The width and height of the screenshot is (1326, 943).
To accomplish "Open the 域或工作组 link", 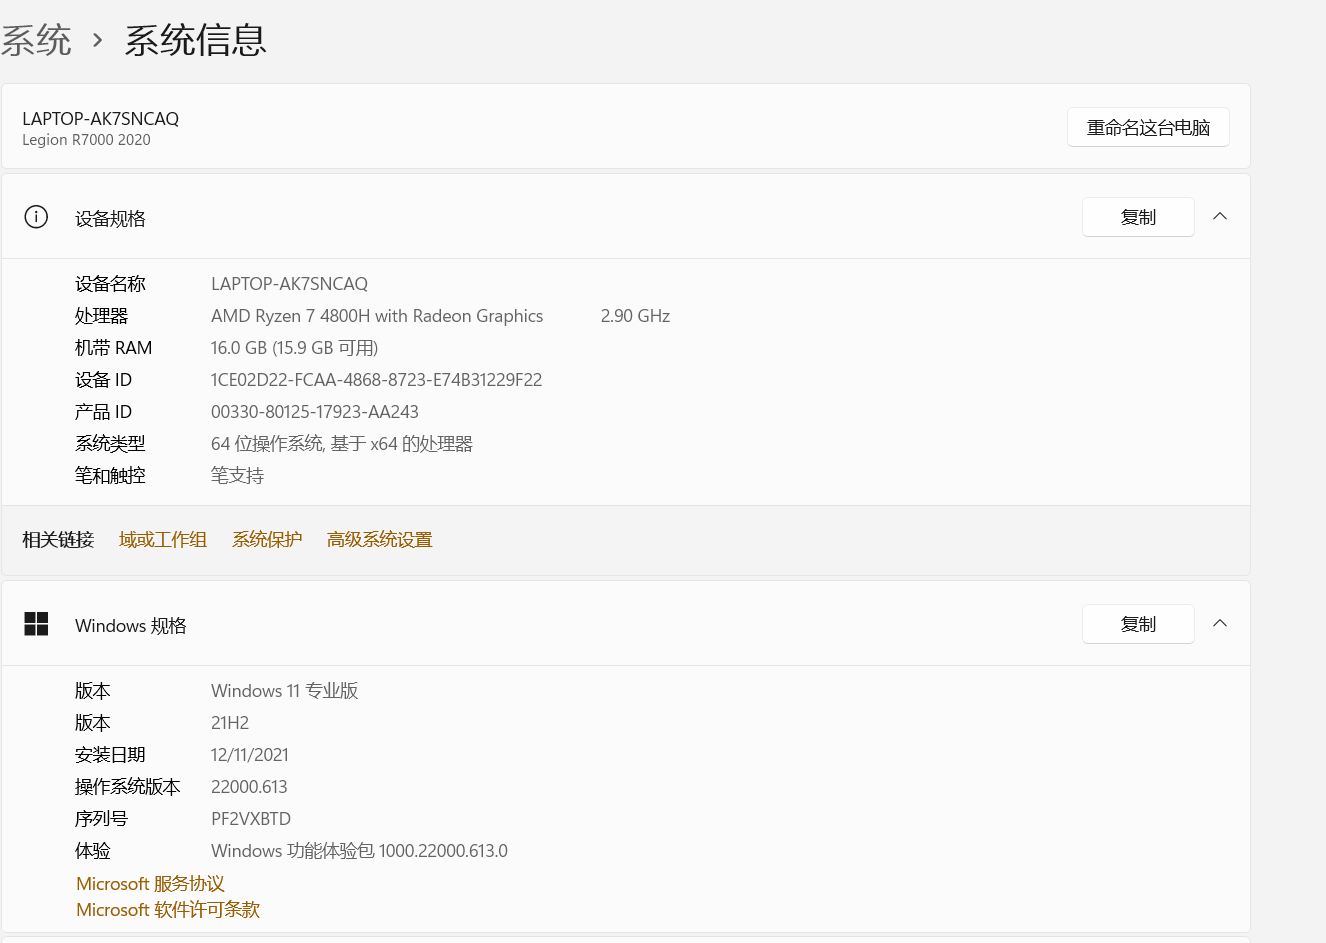I will pos(163,540).
